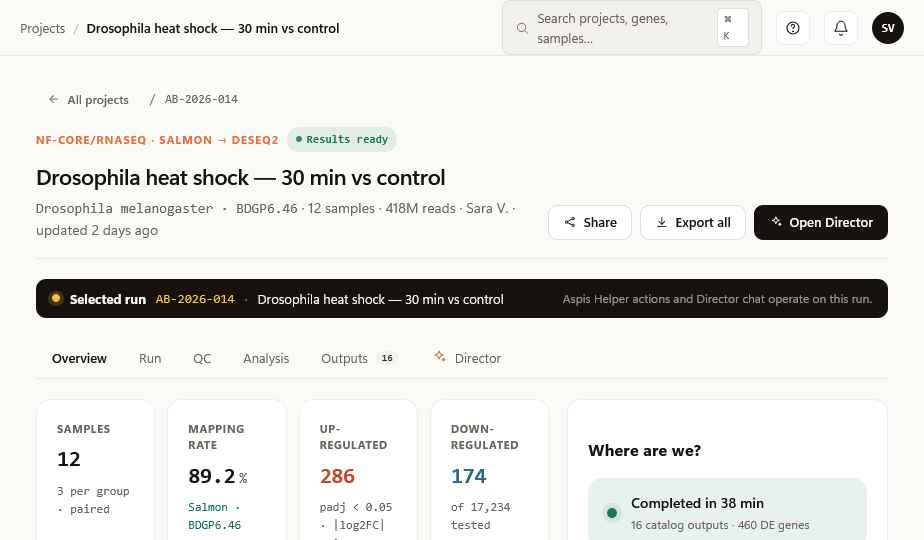Click the Salmon · BDGP6.46 label
Image resolution: width=924 pixels, height=540 pixels.
pos(214,516)
